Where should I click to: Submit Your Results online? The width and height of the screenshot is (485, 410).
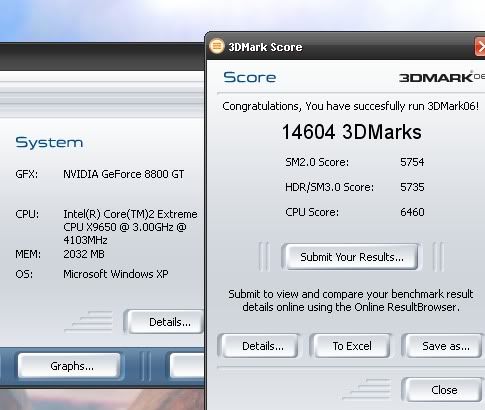[x=352, y=257]
